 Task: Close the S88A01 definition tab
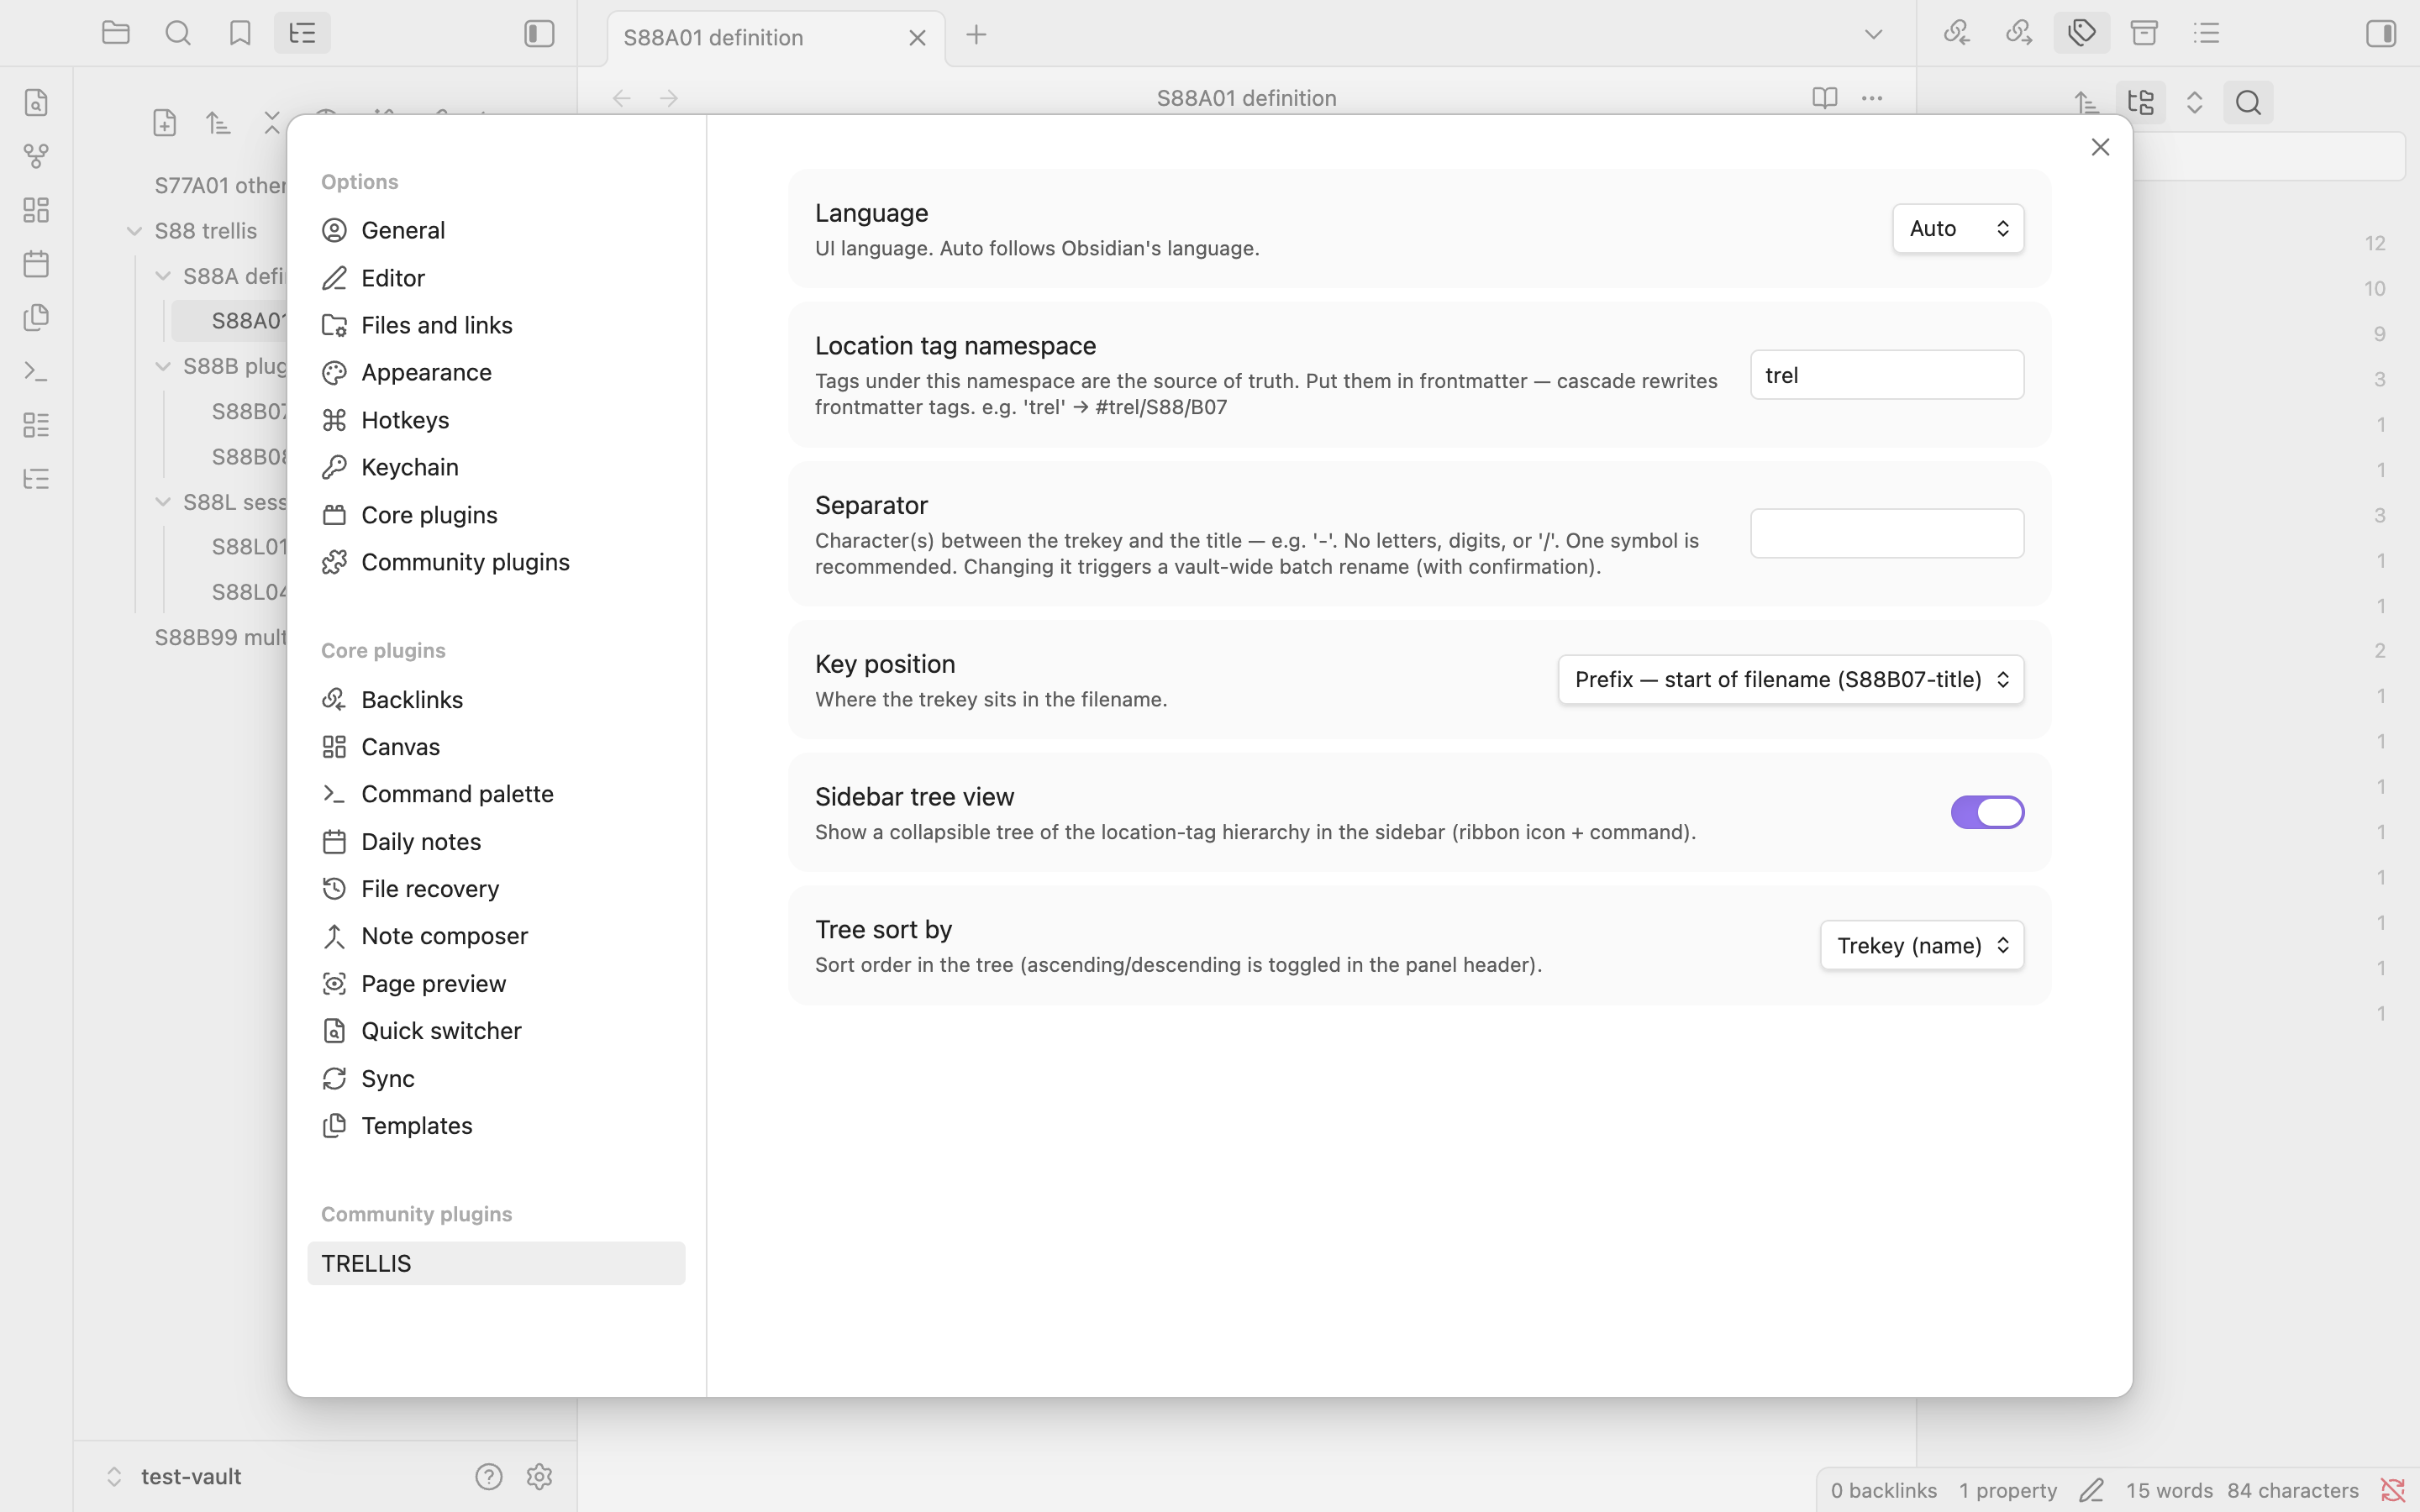pos(917,38)
